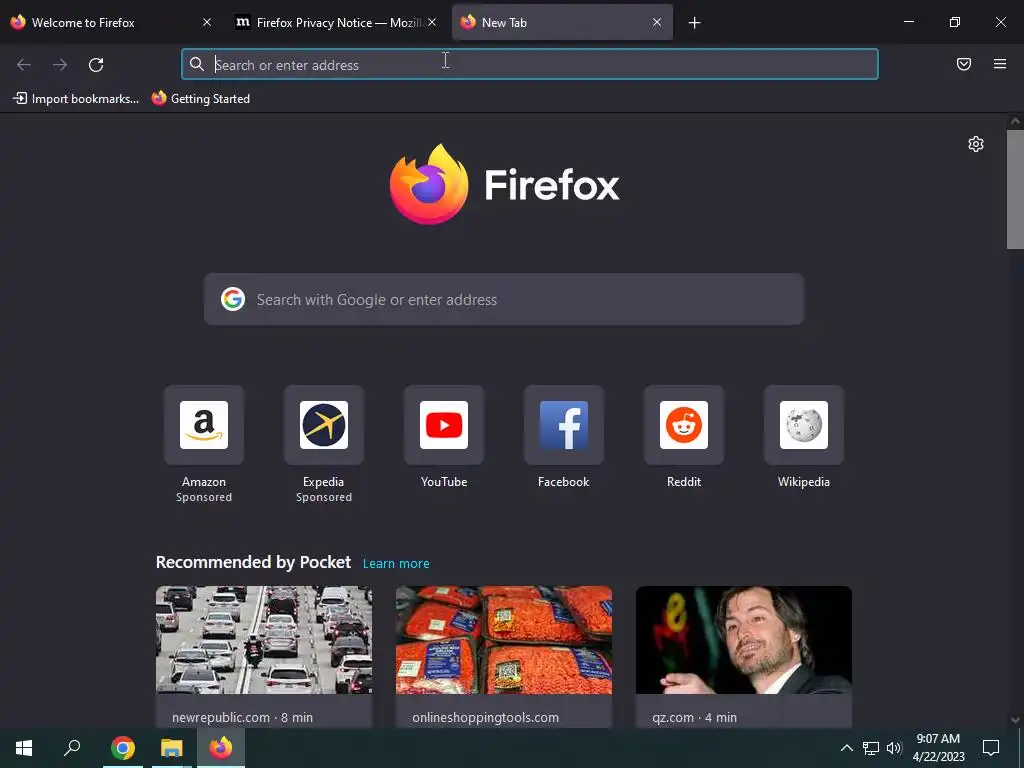This screenshot has height=768, width=1024.
Task: Open the volume tray icon
Action: [x=894, y=748]
